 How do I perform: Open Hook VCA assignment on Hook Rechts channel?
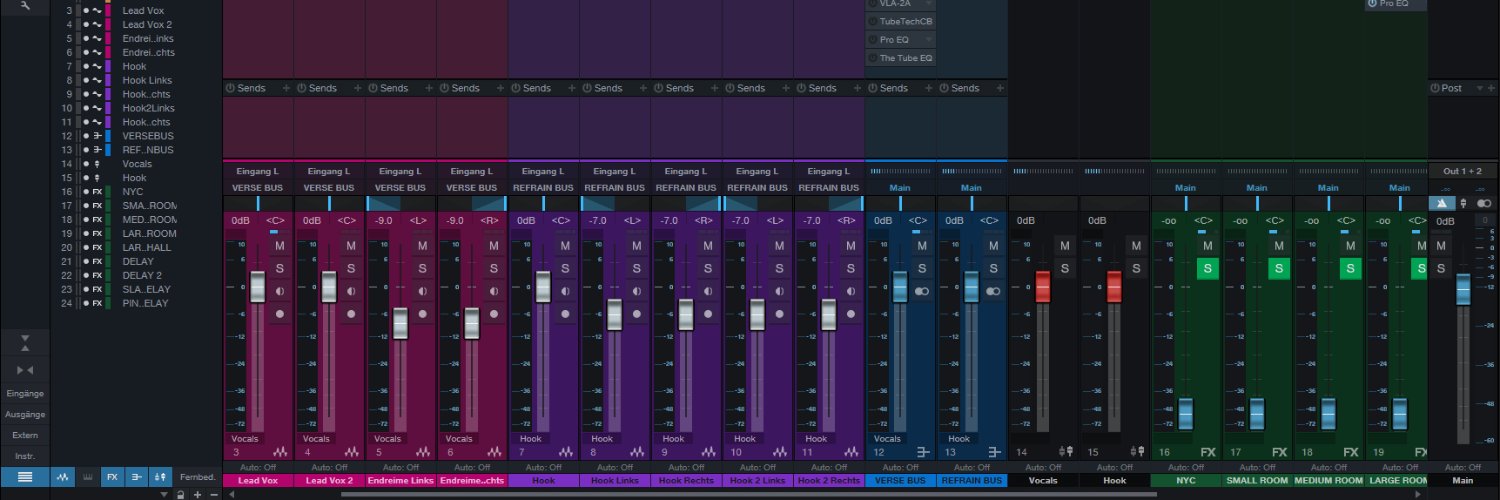674,438
